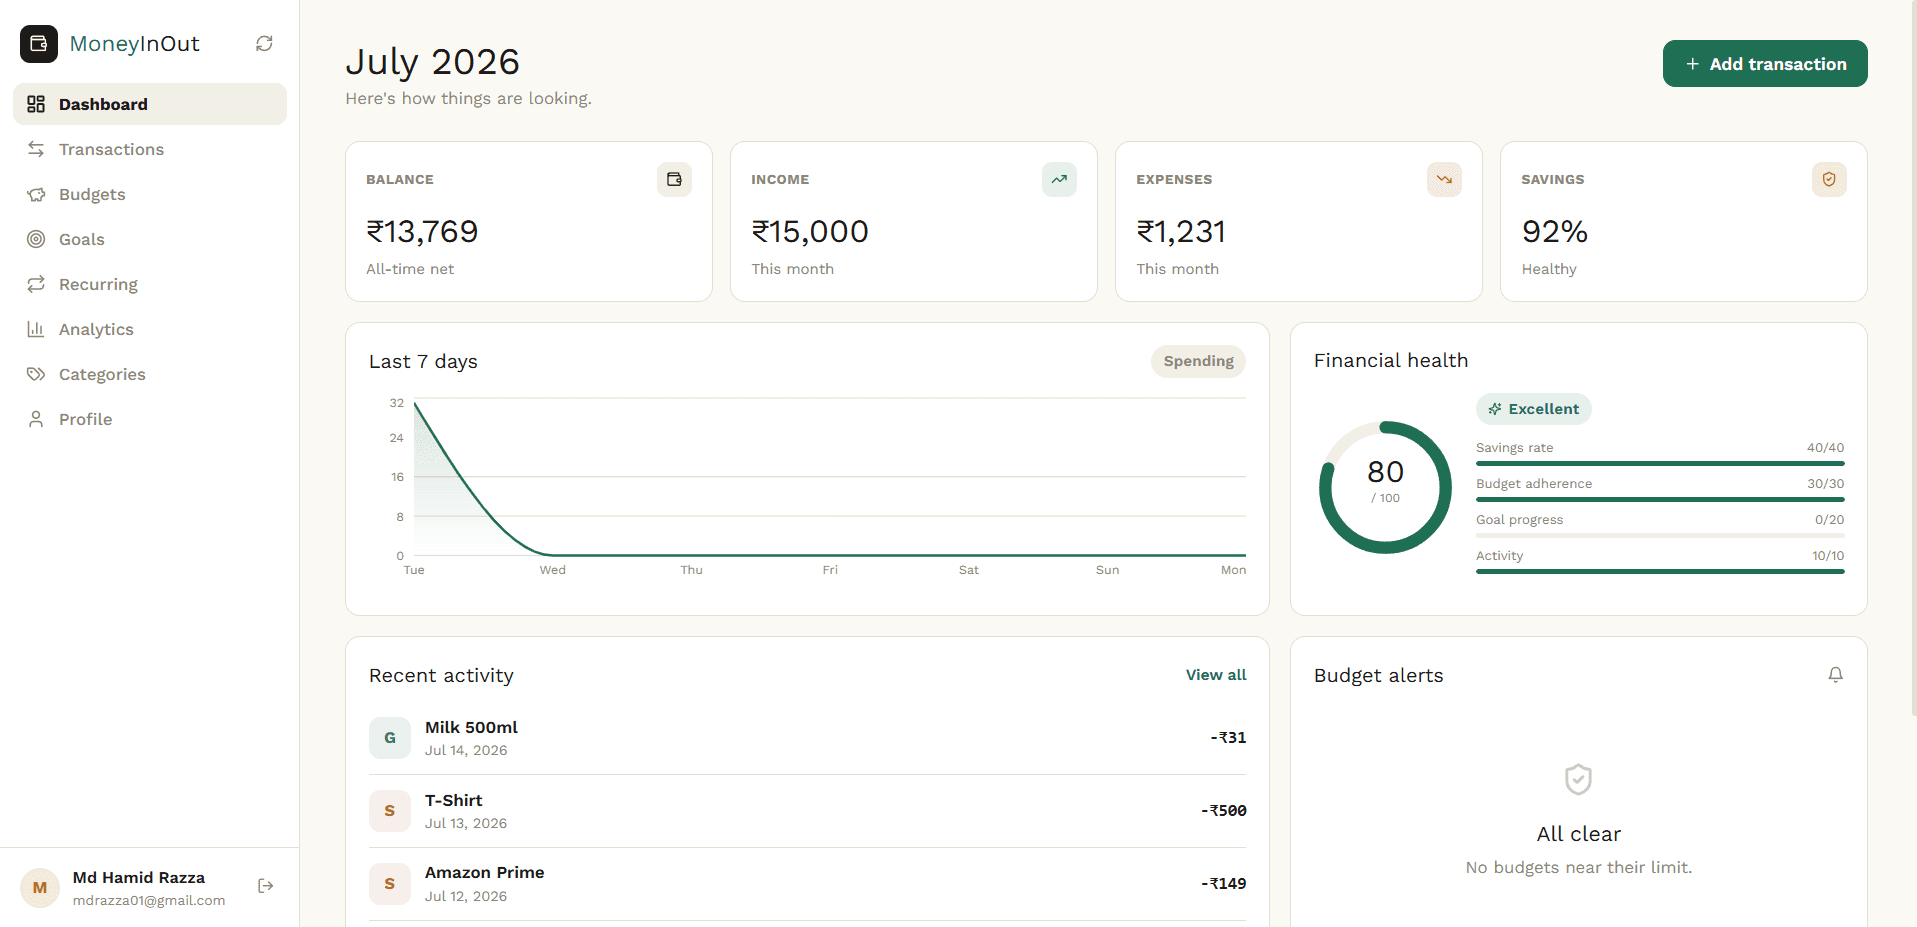This screenshot has height=927, width=1917.
Task: Click the ₹15,000 income amount
Action: pyautogui.click(x=810, y=232)
